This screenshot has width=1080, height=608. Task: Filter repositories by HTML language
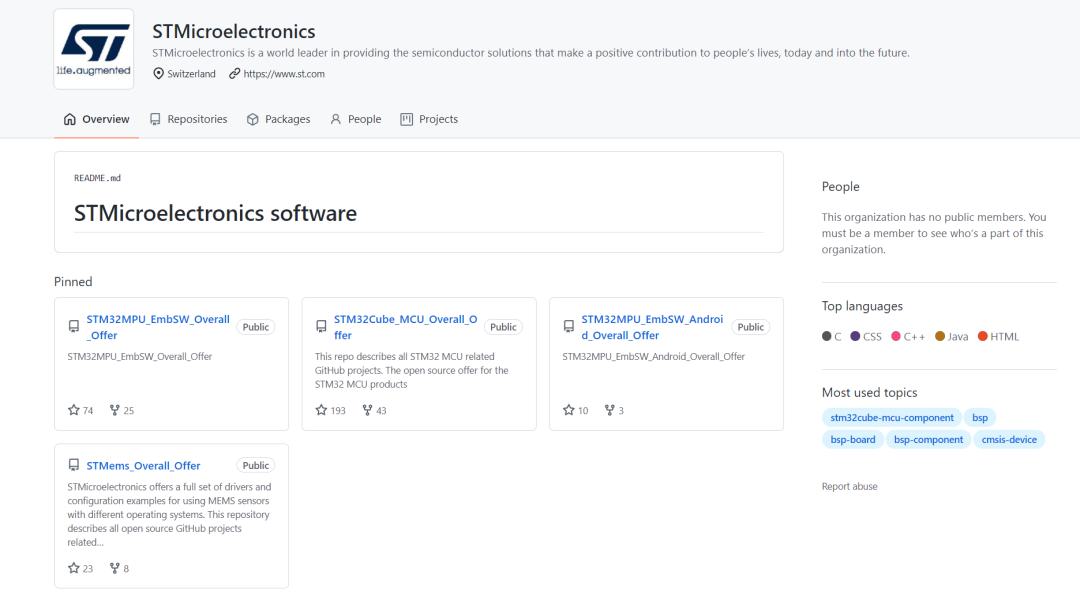tap(999, 336)
